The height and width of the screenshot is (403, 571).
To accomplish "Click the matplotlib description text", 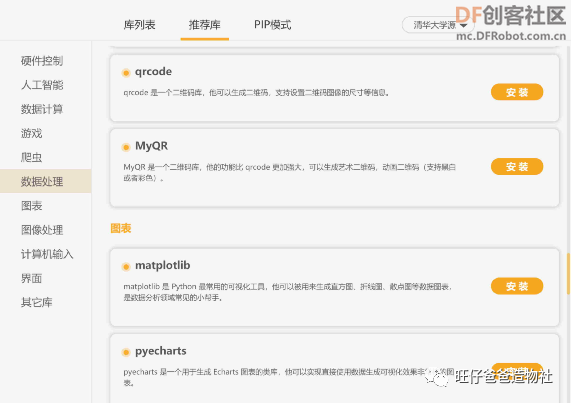I will (x=288, y=292).
